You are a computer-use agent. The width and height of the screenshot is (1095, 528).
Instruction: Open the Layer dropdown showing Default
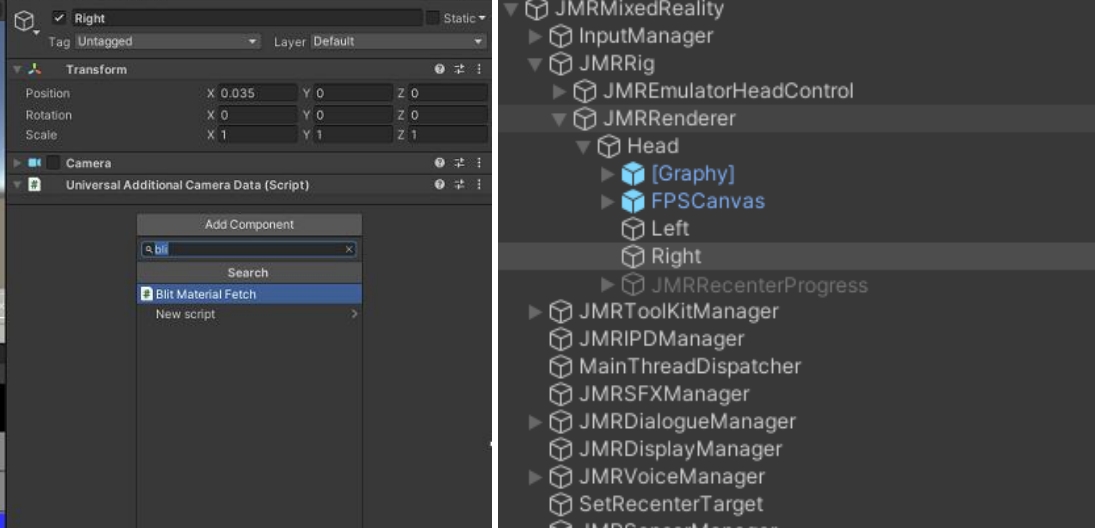(398, 42)
